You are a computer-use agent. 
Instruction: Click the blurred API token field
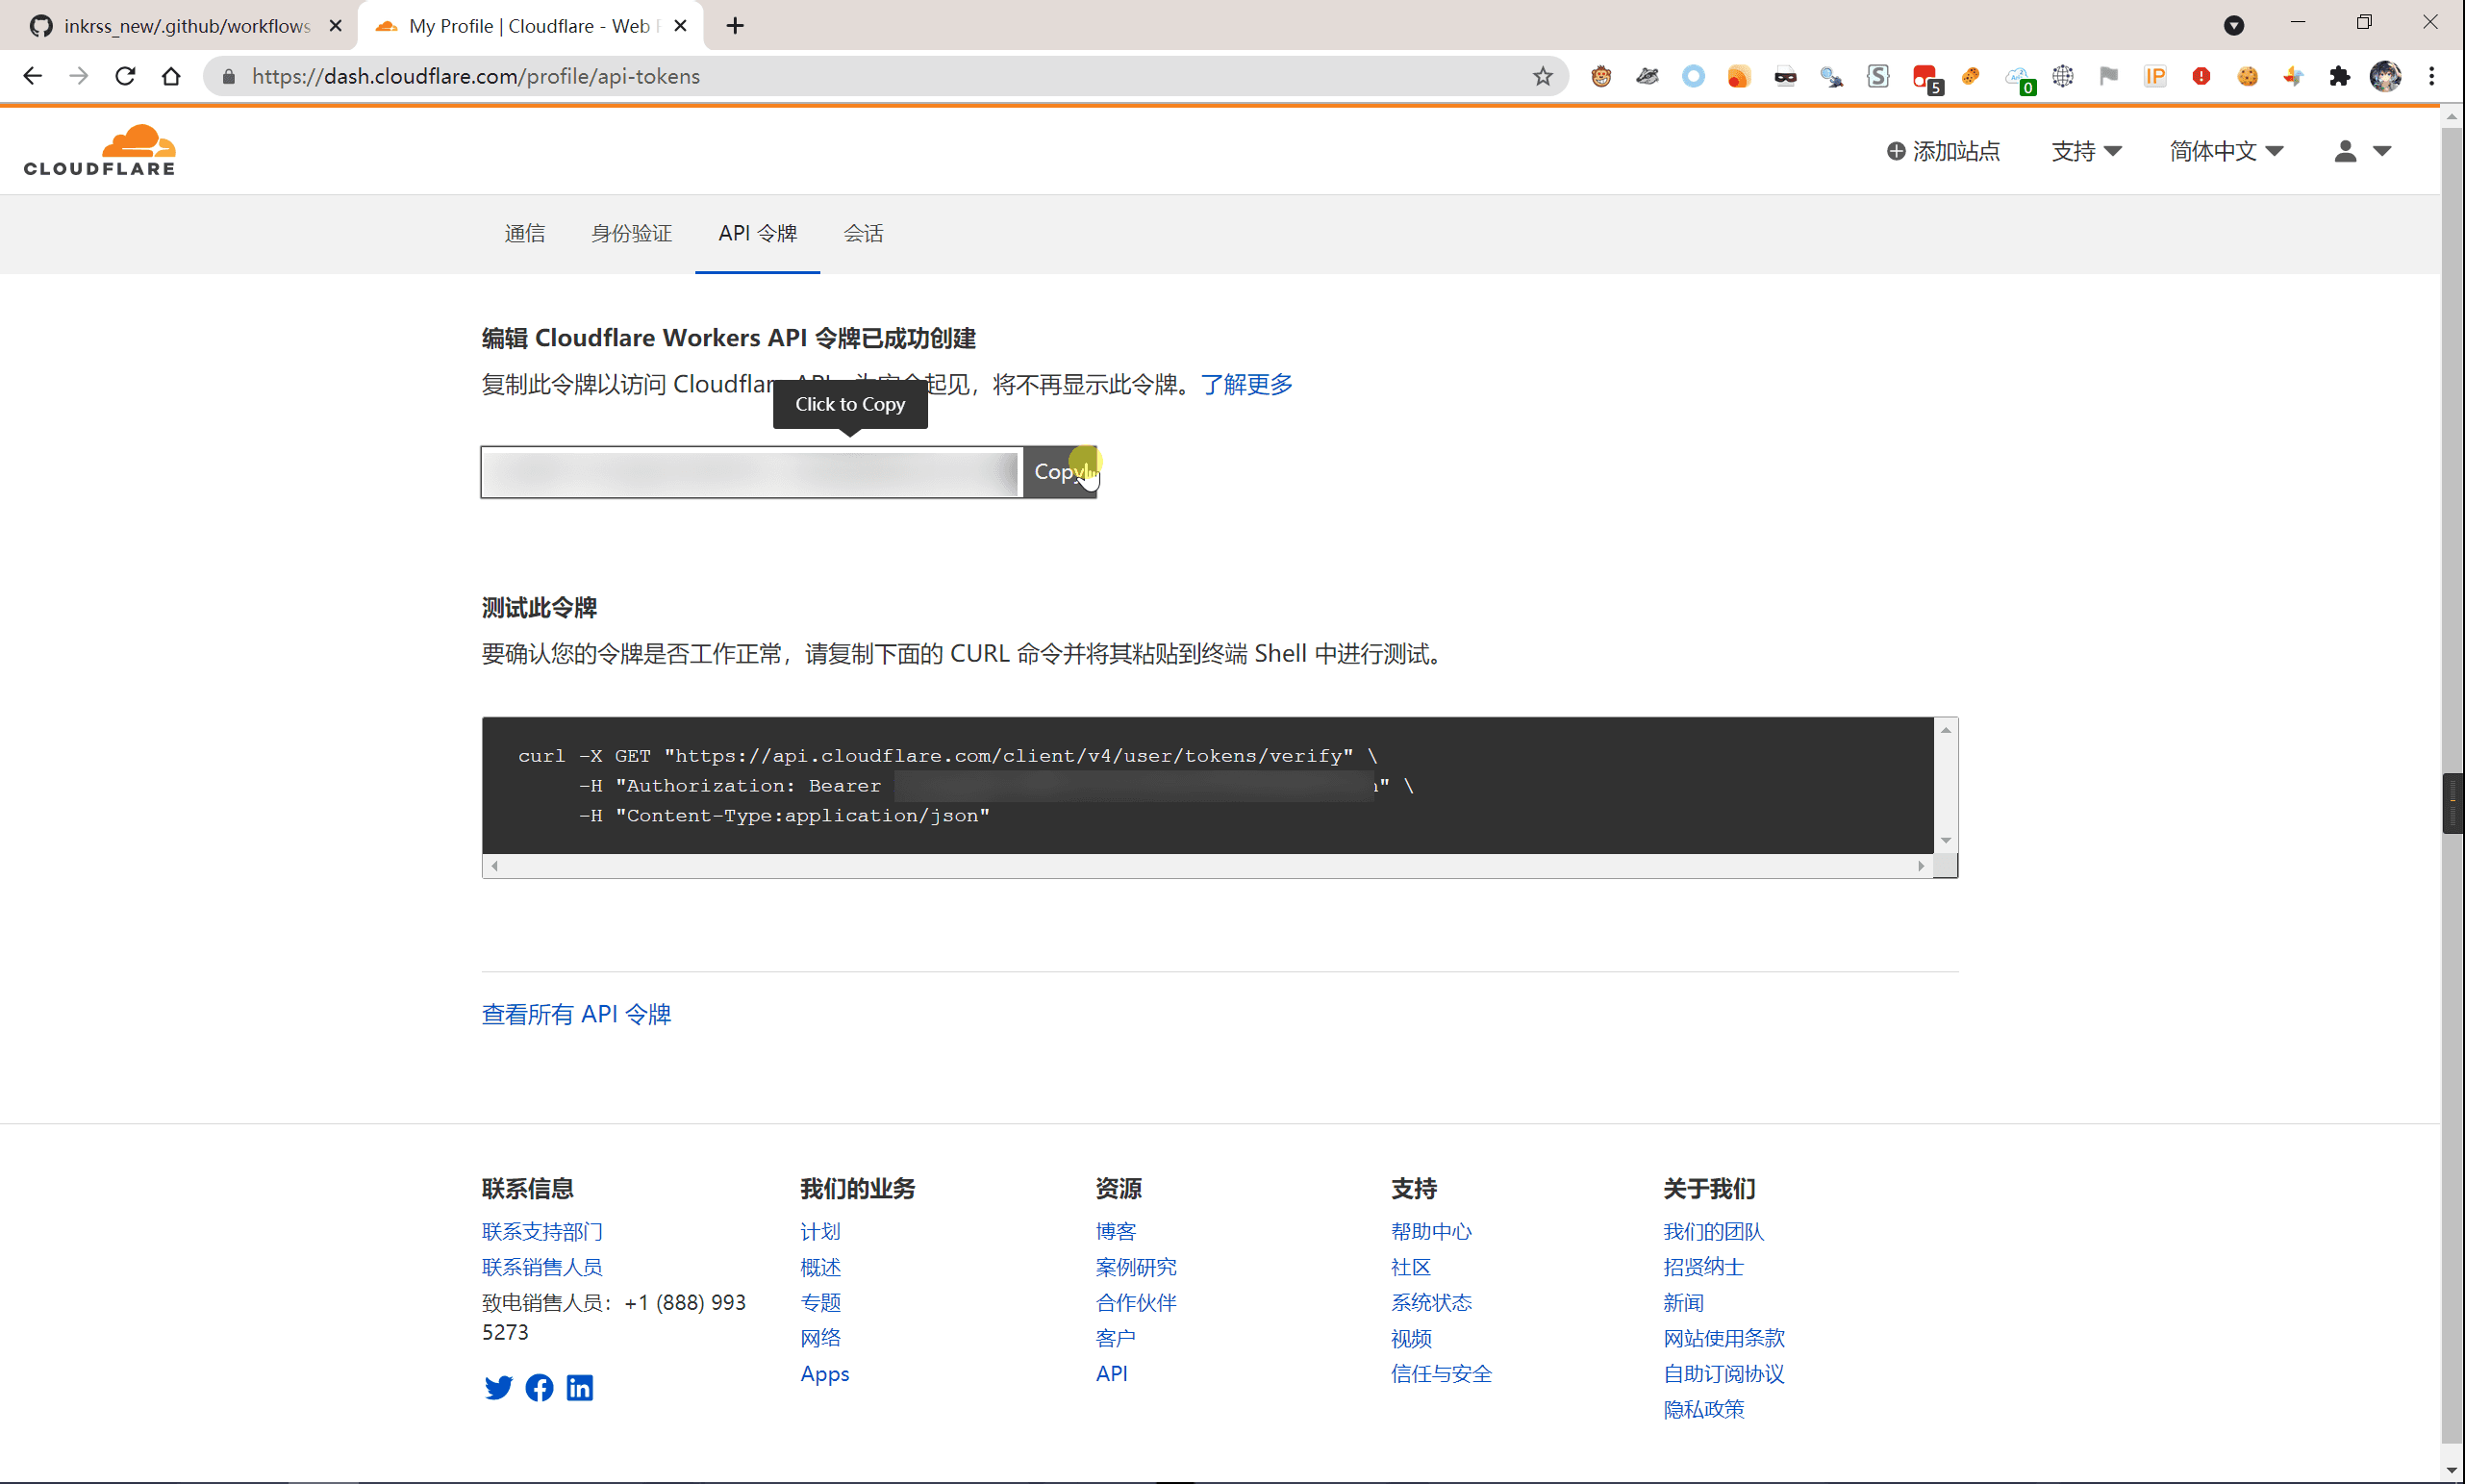[x=751, y=472]
